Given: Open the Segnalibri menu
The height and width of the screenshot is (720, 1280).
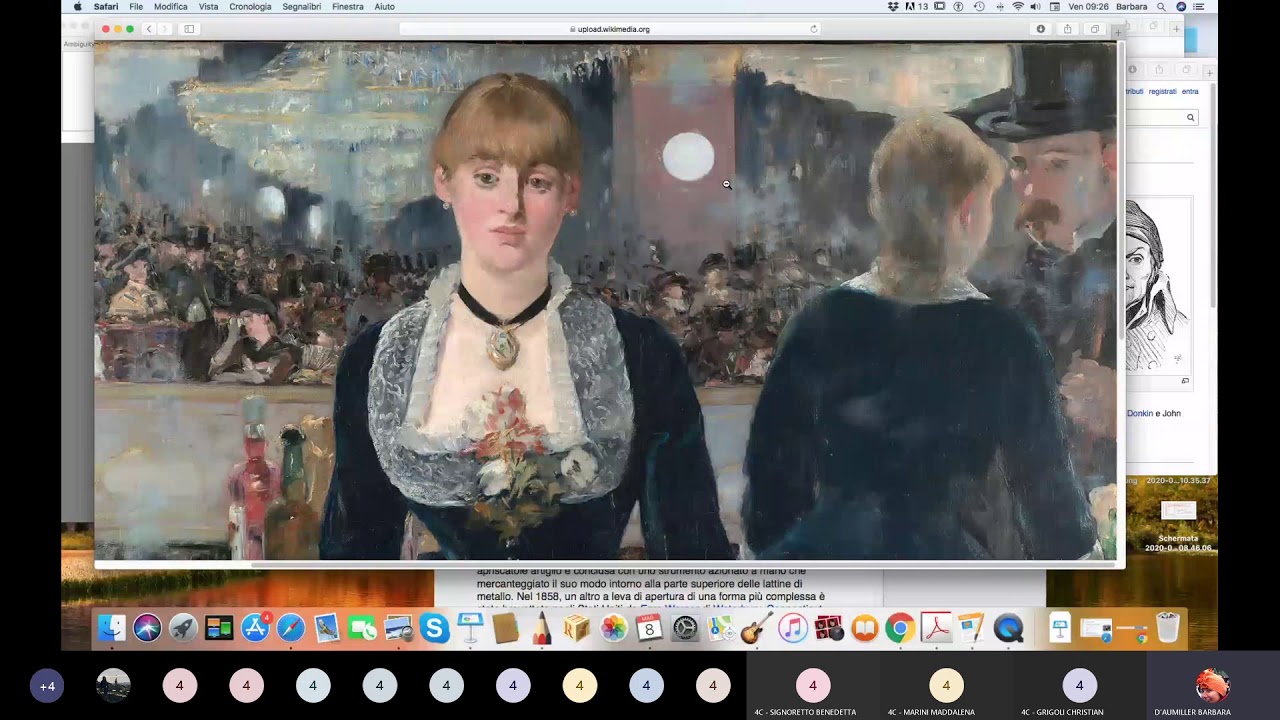Looking at the screenshot, I should point(302,6).
